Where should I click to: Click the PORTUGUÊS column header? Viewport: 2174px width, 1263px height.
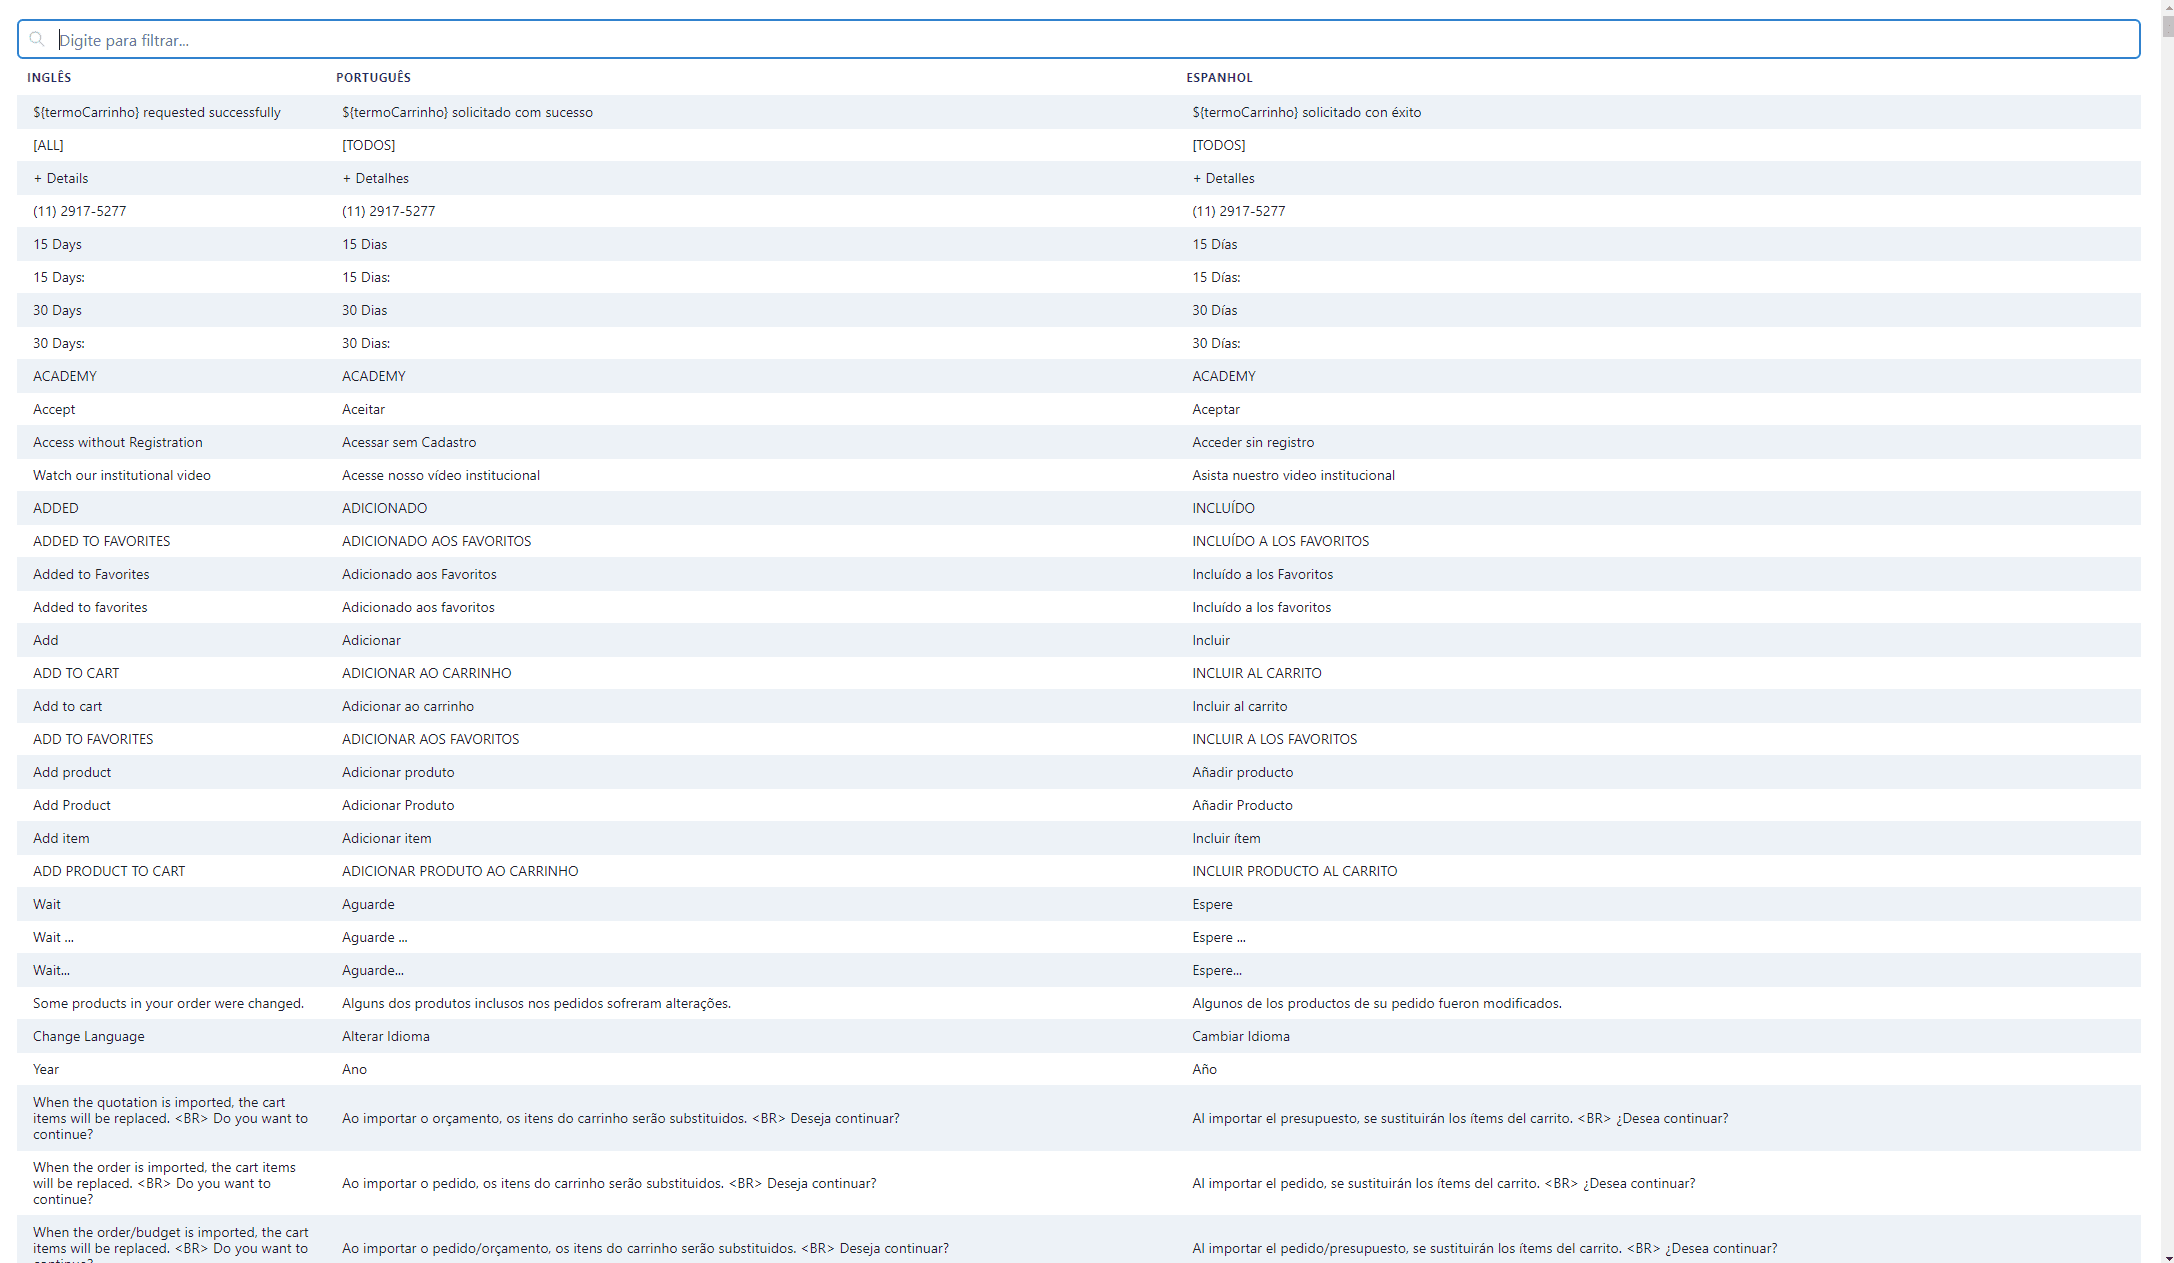coord(373,78)
